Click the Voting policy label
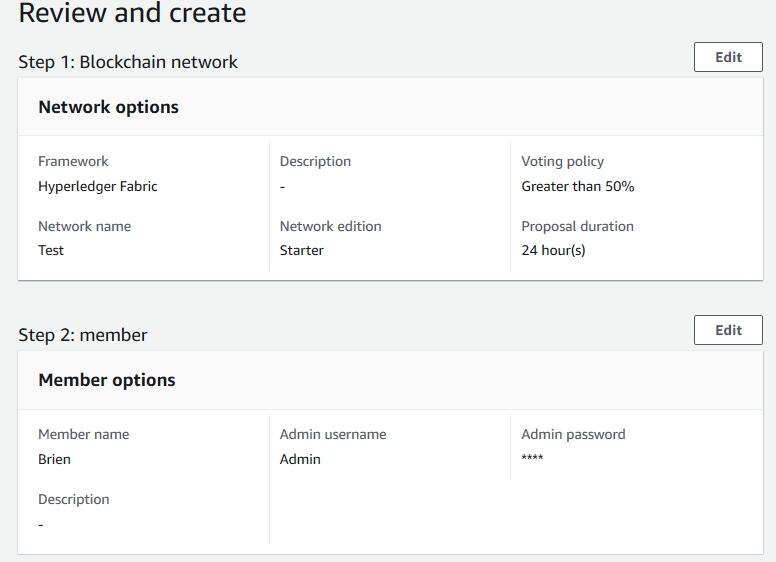 pos(562,161)
